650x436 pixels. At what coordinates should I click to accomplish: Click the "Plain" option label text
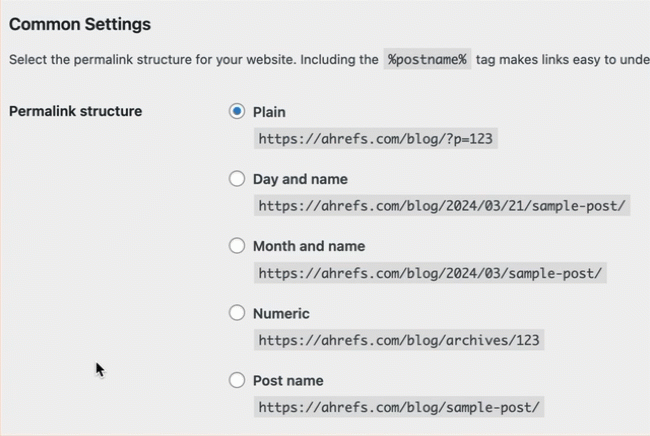(x=269, y=112)
